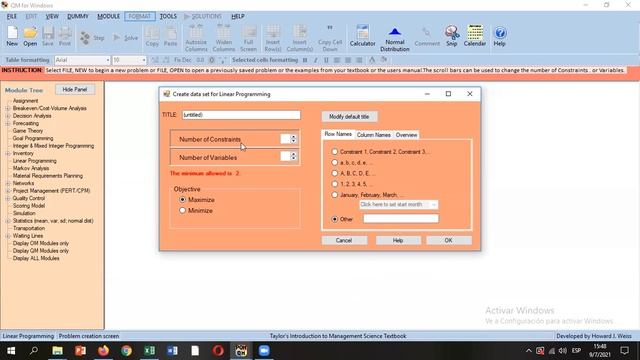Click the Autosize Columns icon
The width and height of the screenshot is (640, 360).
click(x=196, y=38)
